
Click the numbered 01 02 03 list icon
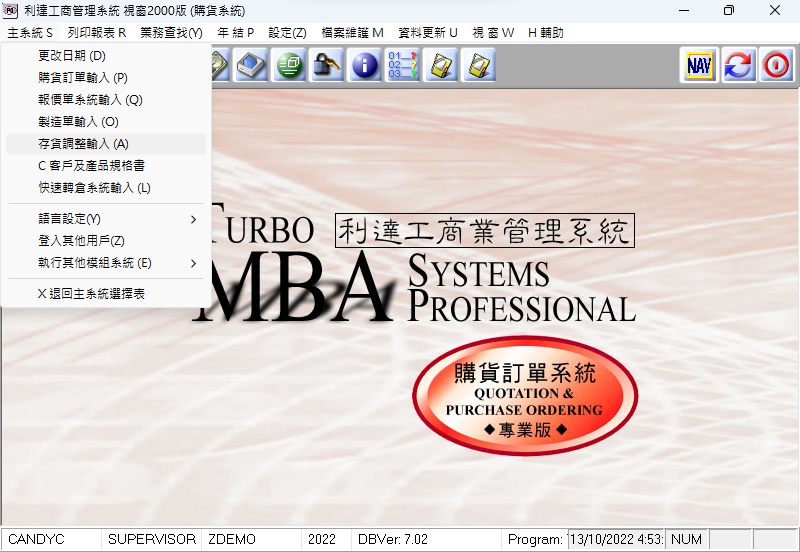click(402, 65)
